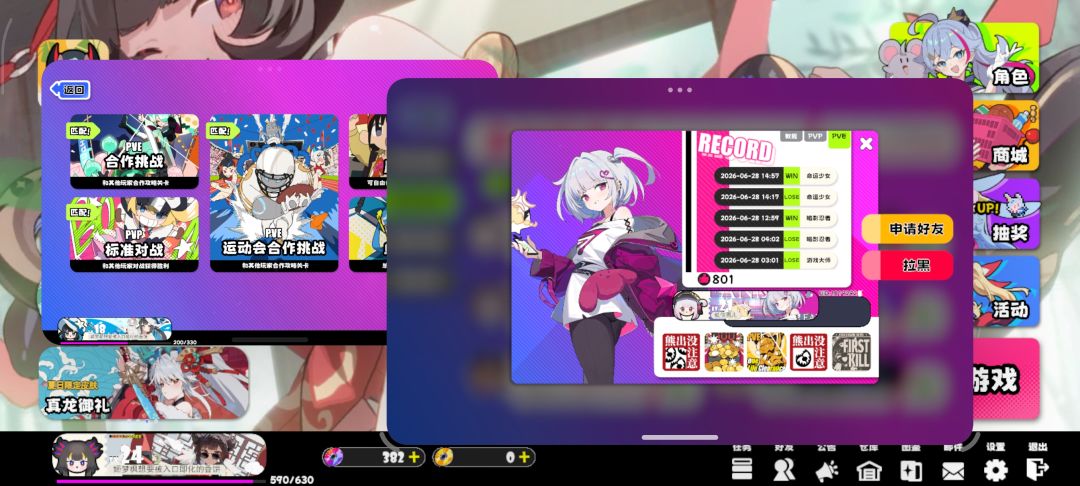Click the three-dot multitasking handle of front window
Screen dimensions: 1080x486
pos(680,89)
